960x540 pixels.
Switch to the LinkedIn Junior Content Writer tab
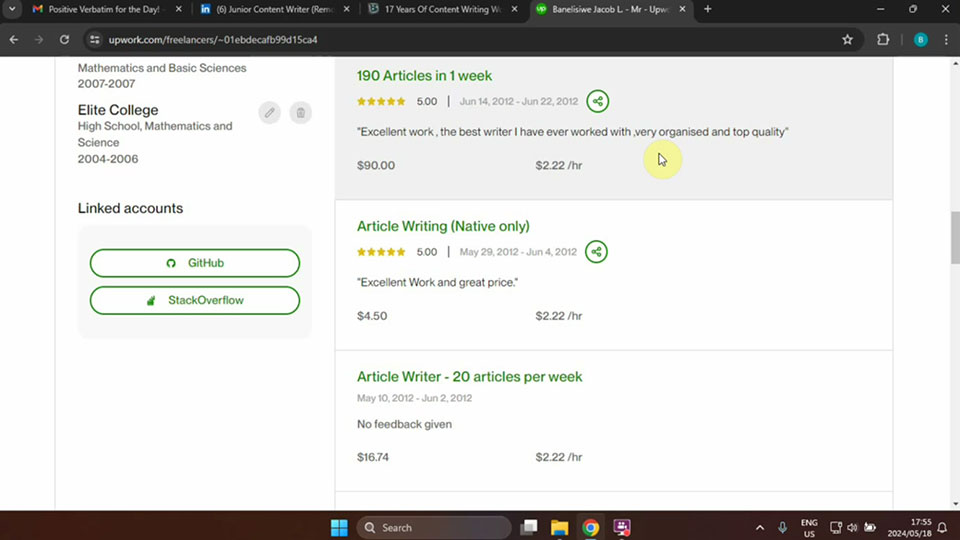pos(272,9)
